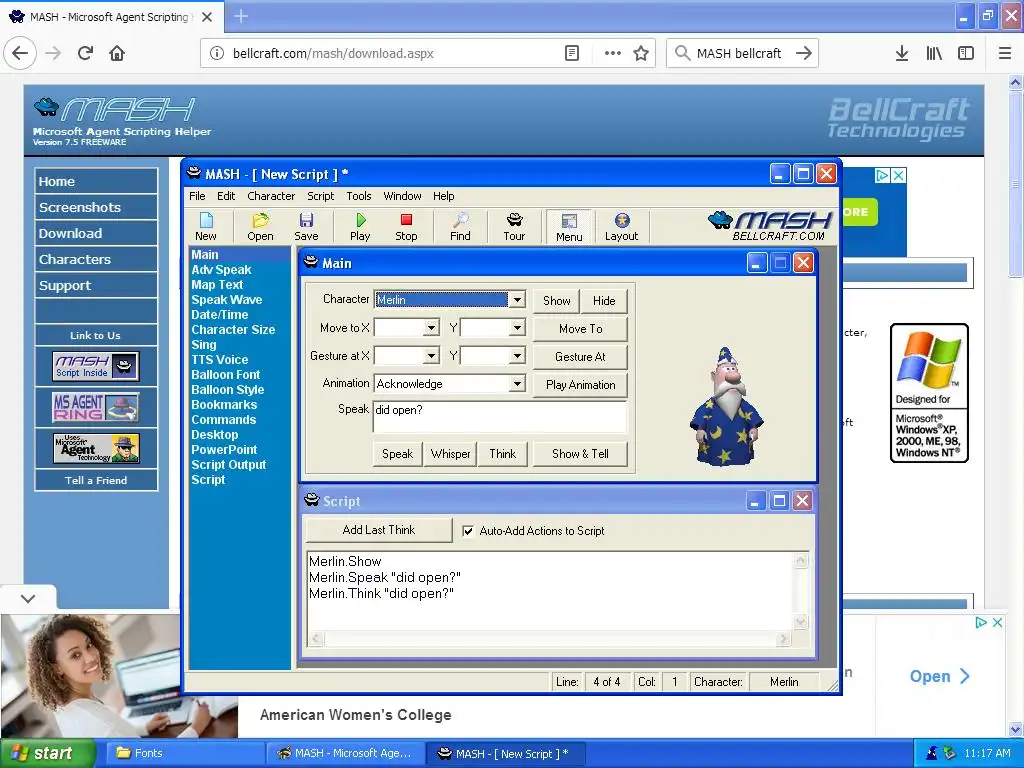Screen dimensions: 1024x768
Task: Click the Show character button
Action: click(x=556, y=300)
